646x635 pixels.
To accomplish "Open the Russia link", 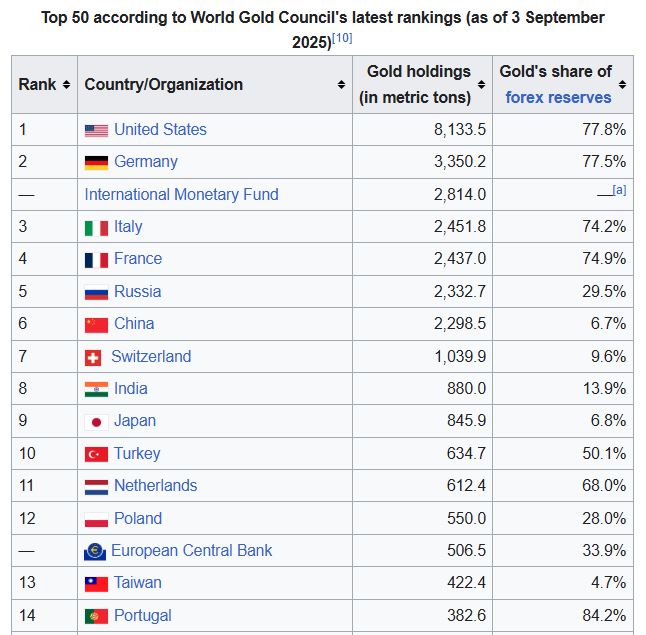I will pyautogui.click(x=138, y=291).
